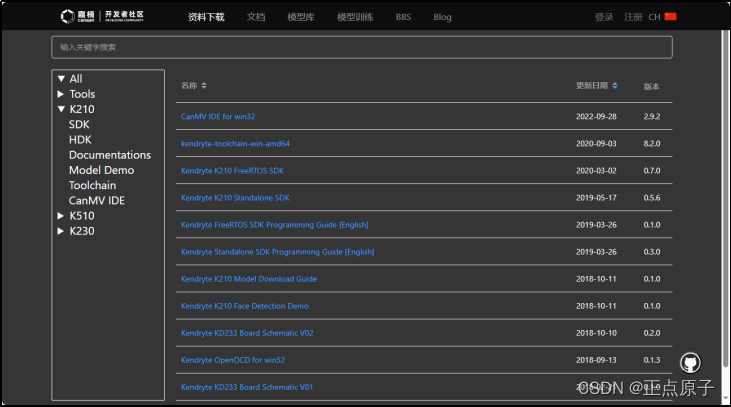Select the Tools category label
Image resolution: width=731 pixels, height=407 pixels.
click(82, 94)
